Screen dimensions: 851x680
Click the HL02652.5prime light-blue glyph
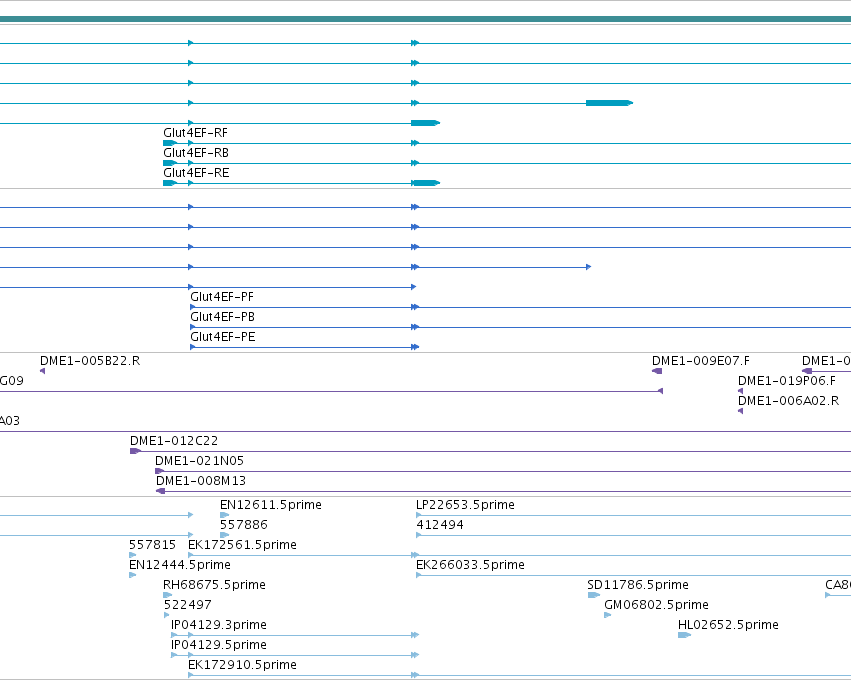coord(684,635)
